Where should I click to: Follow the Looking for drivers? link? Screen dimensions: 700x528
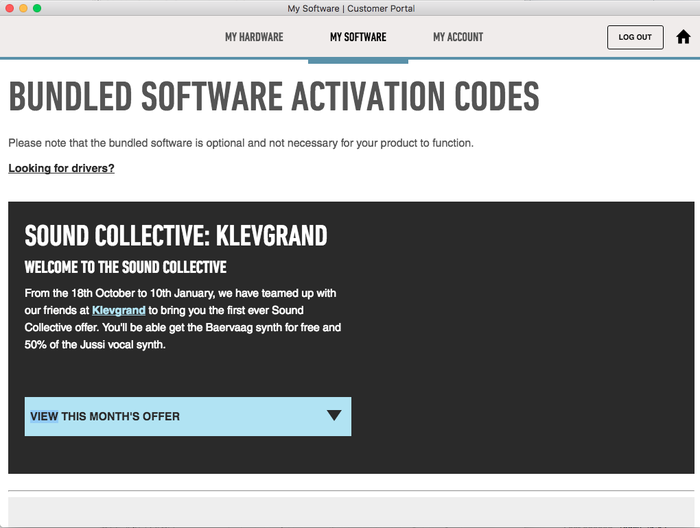[x=62, y=168]
